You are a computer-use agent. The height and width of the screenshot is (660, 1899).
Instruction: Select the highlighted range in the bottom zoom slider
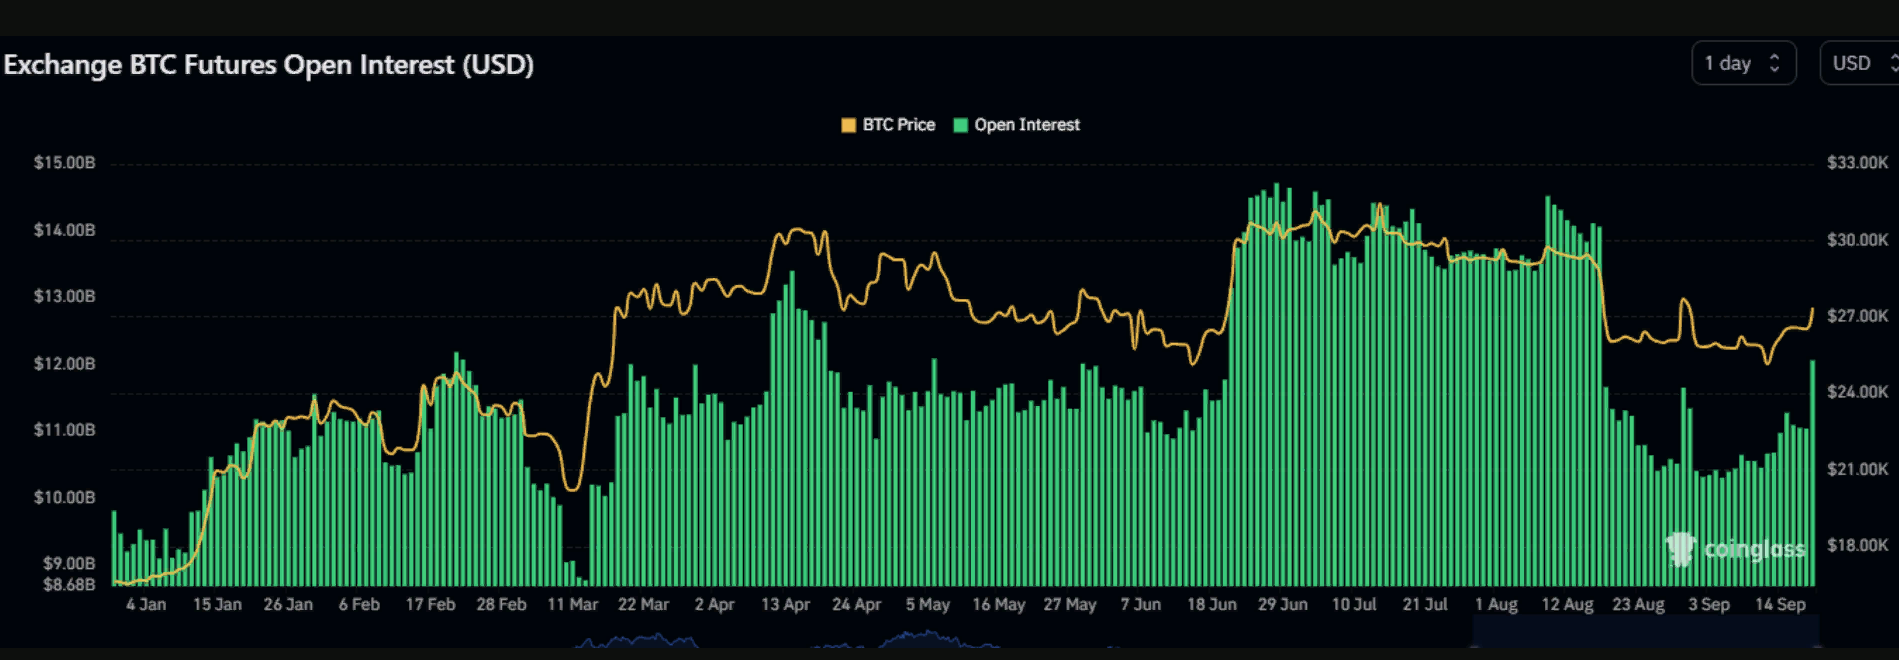(1644, 632)
